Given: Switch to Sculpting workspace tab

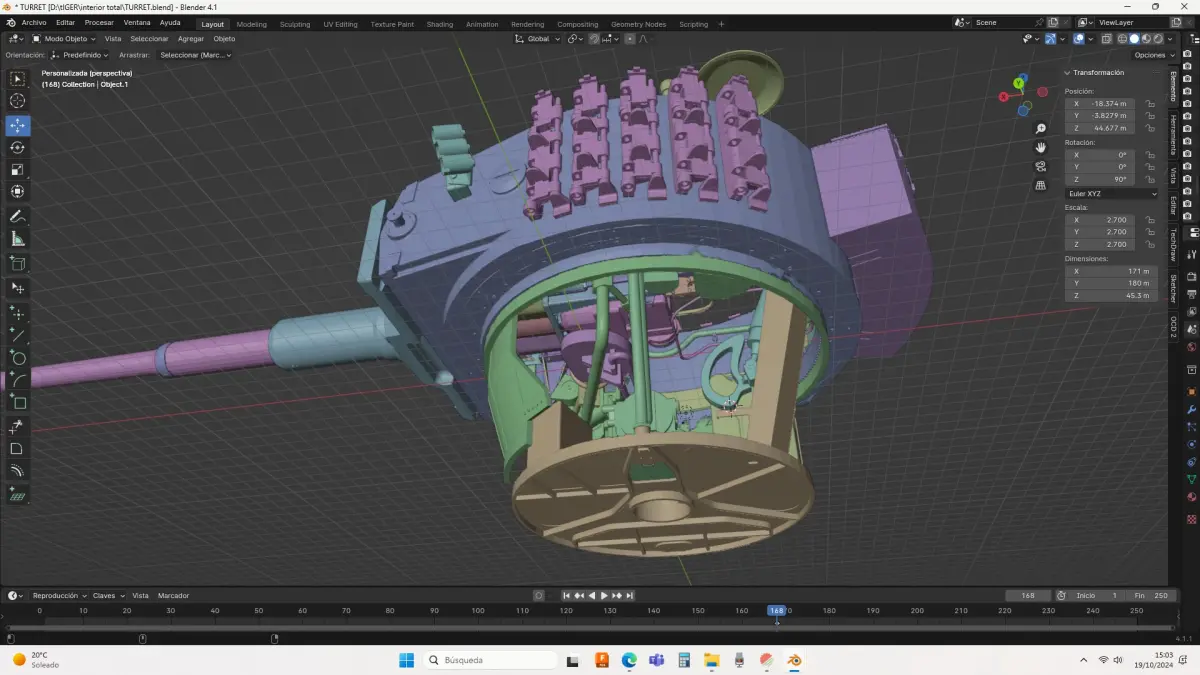Looking at the screenshot, I should (295, 24).
